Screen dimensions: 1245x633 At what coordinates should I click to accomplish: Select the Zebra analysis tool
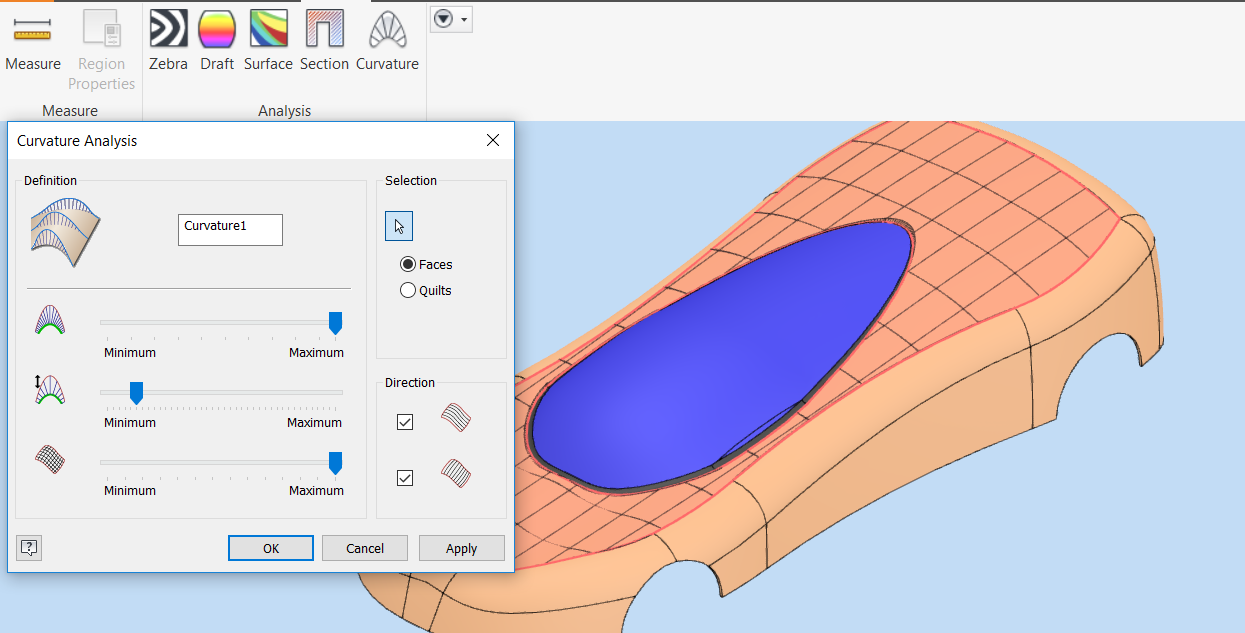[x=168, y=38]
